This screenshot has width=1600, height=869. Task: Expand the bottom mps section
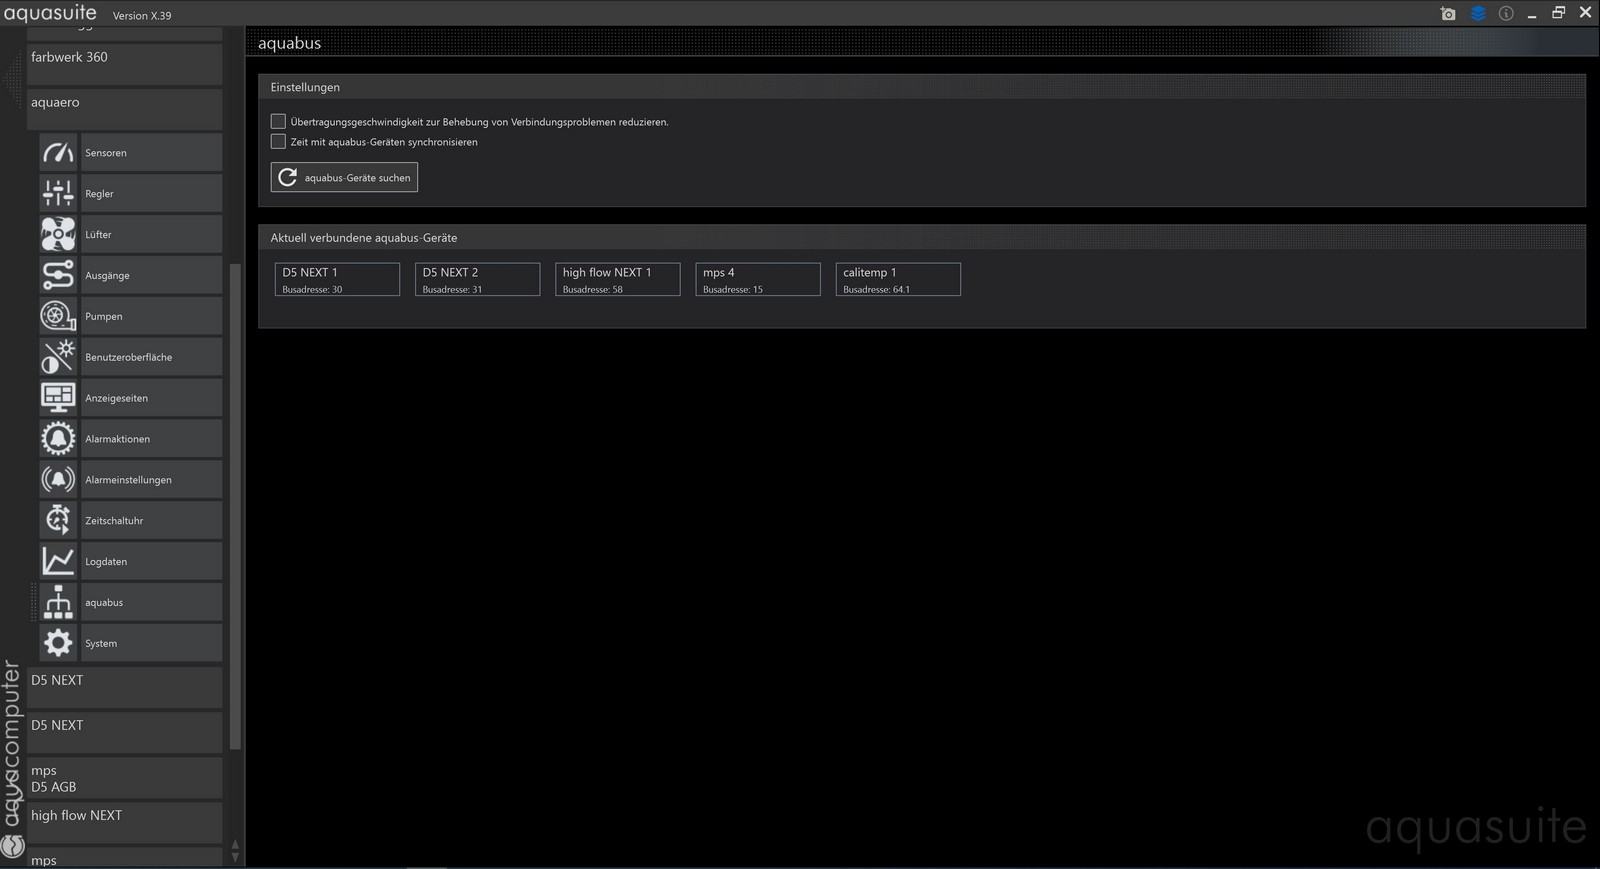pyautogui.click(x=124, y=858)
